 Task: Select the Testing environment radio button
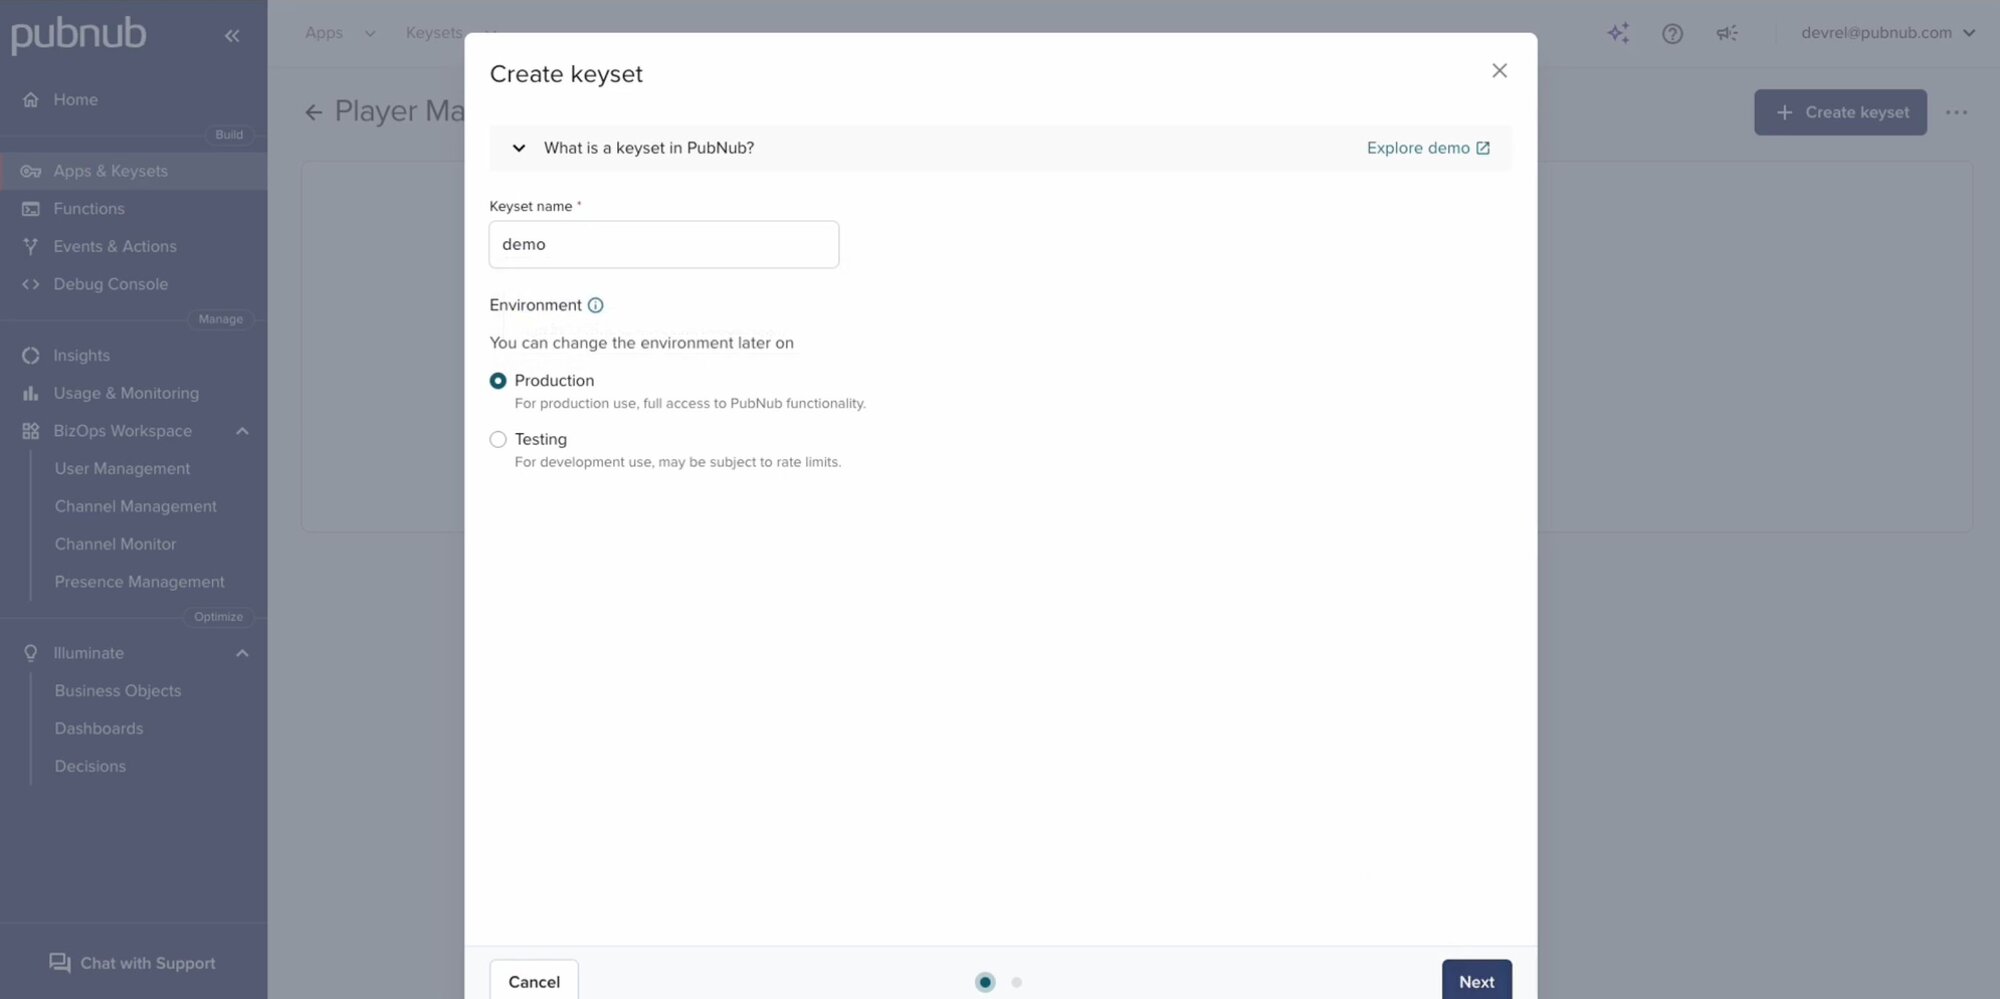click(498, 440)
